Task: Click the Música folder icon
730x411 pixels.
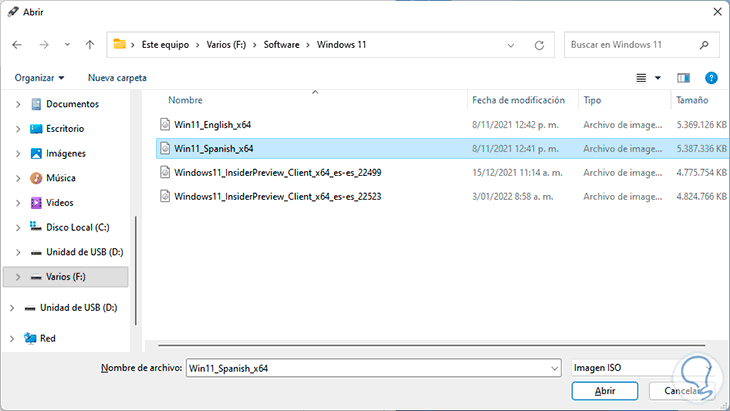Action: click(x=36, y=178)
